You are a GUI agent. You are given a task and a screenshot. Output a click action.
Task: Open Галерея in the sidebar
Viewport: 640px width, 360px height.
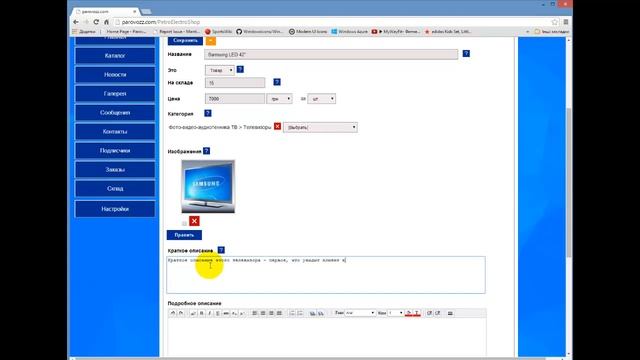[115, 93]
